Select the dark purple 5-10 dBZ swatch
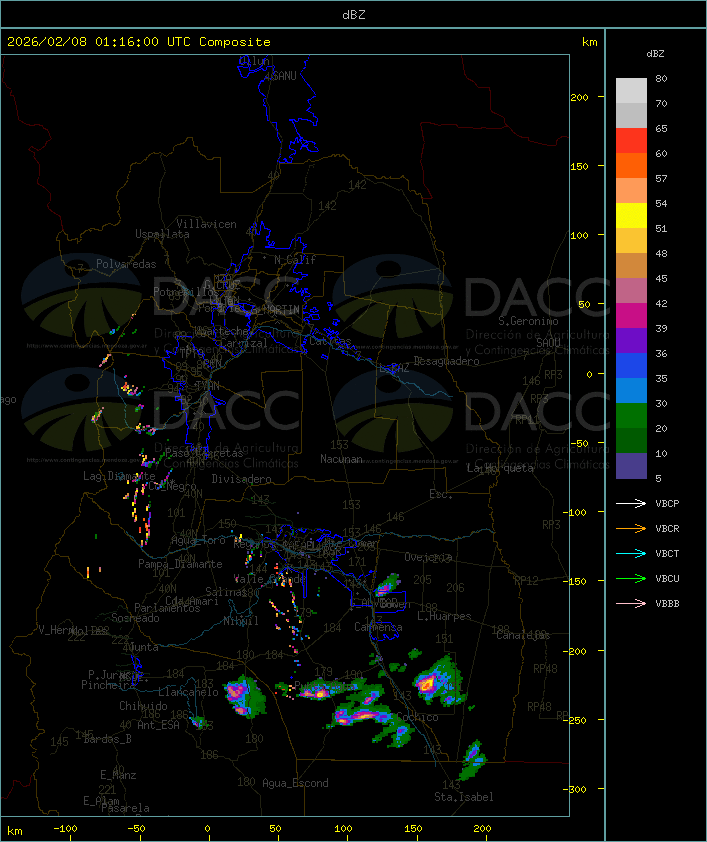Screen dimensions: 707x842 (631, 466)
